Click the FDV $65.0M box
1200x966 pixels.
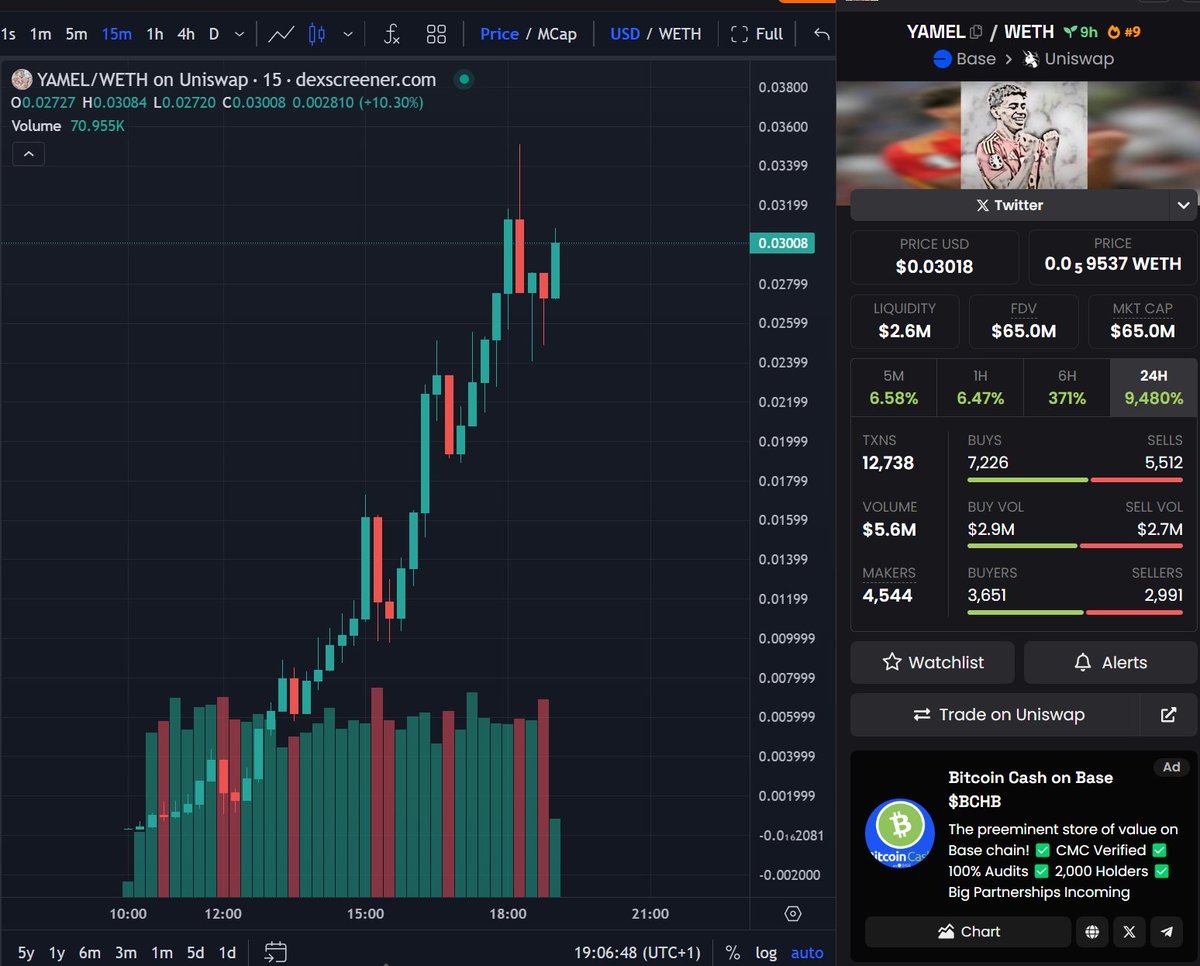click(1023, 321)
